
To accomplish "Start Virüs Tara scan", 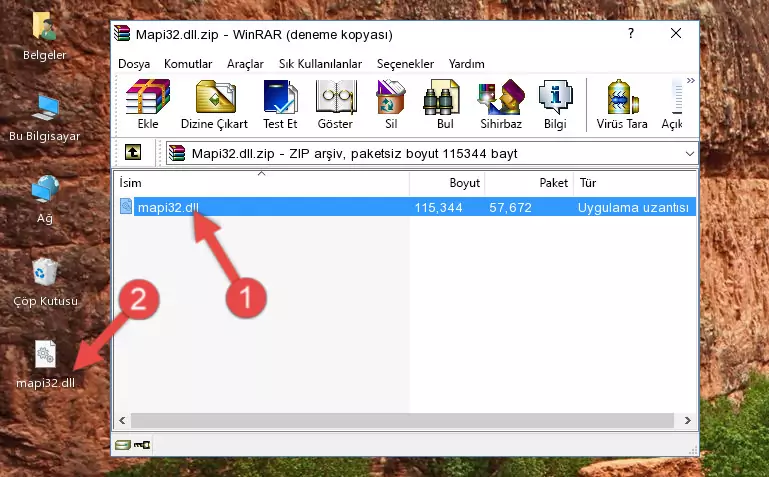I will click(x=622, y=104).
